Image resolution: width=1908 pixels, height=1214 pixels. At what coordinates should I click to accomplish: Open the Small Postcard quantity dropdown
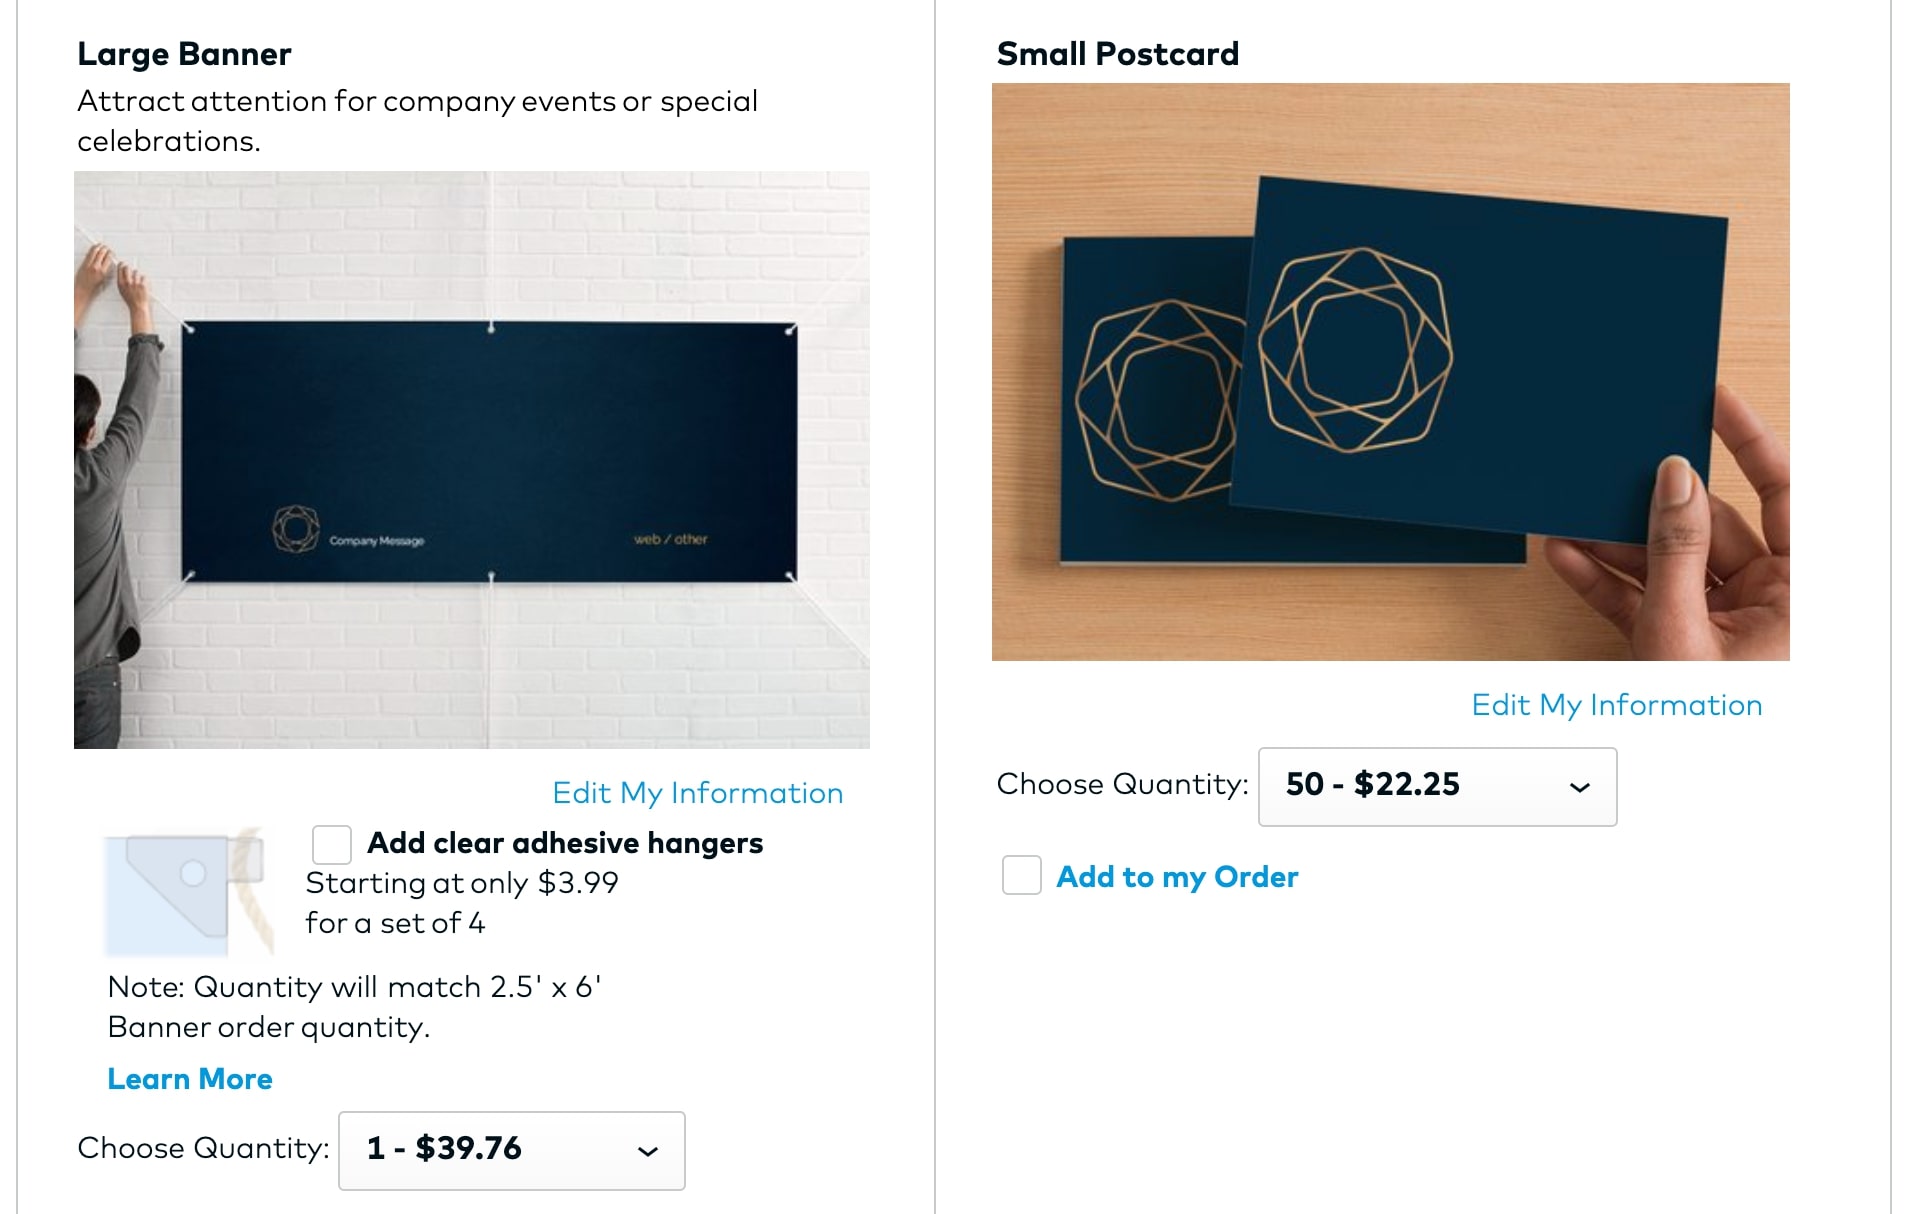click(x=1436, y=787)
